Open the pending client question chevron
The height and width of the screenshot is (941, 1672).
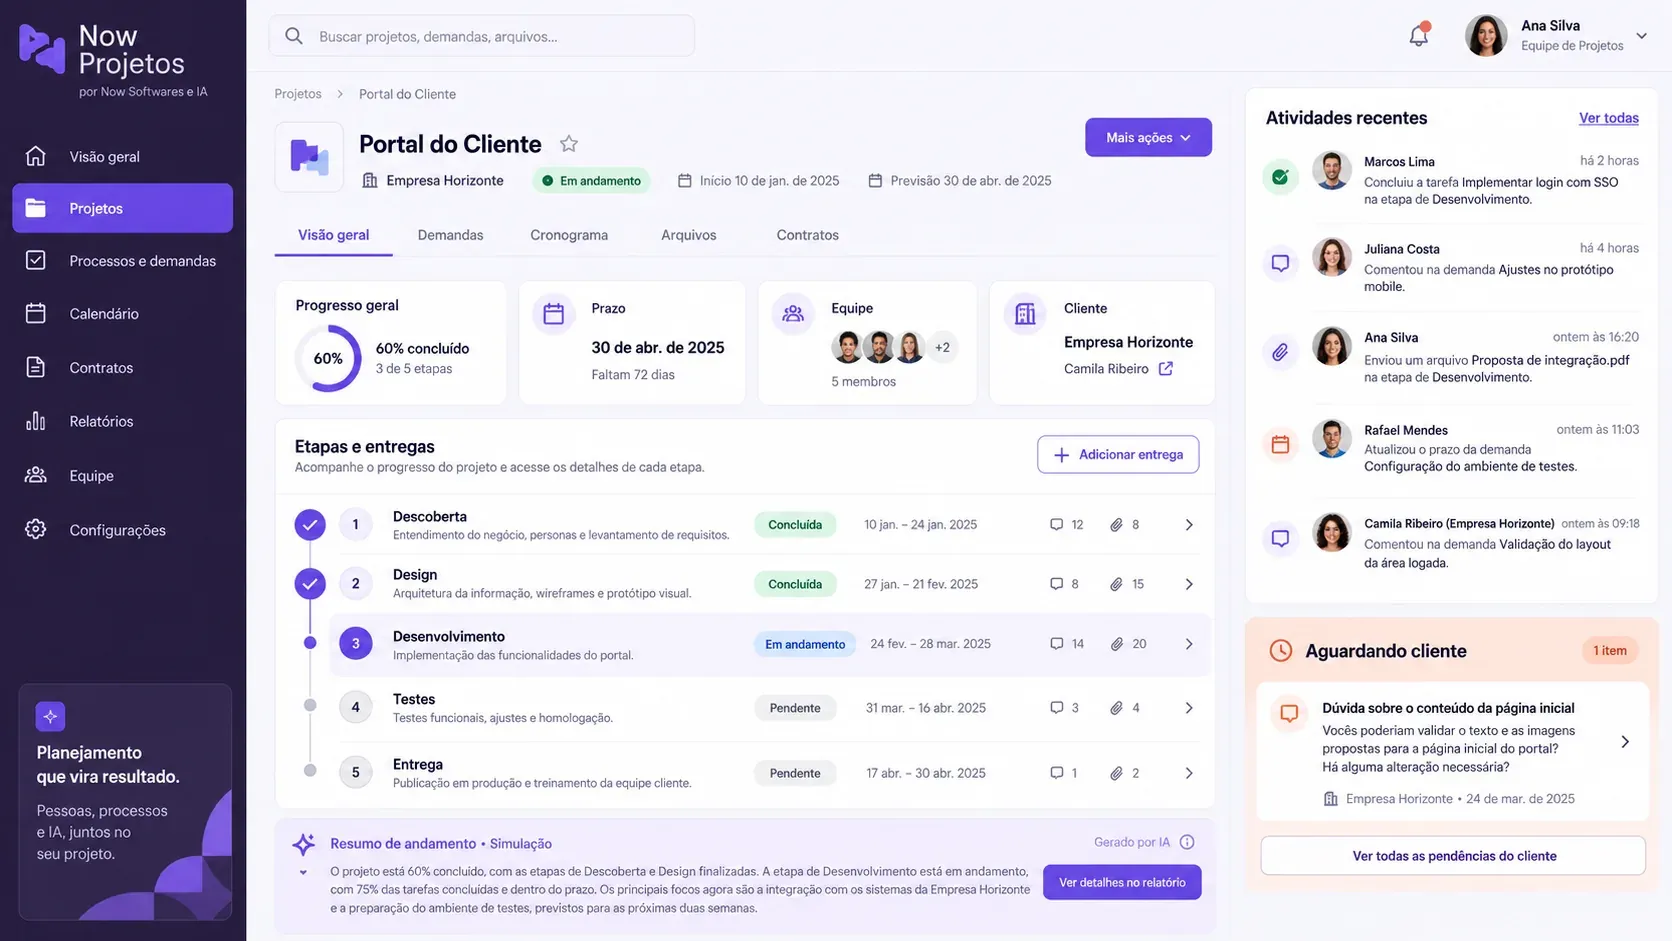coord(1625,742)
